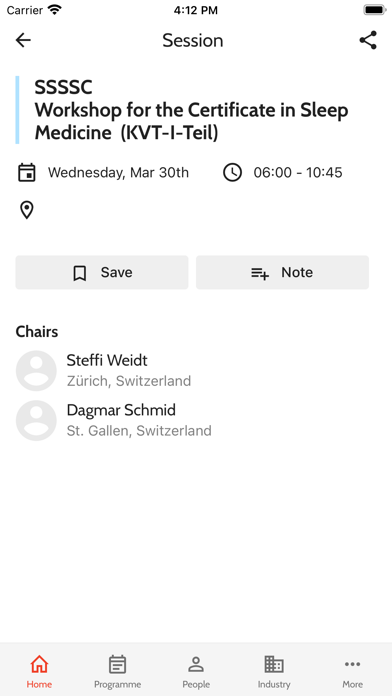The height and width of the screenshot is (696, 392).
Task: Tap the add-note list icon
Action: (260, 273)
